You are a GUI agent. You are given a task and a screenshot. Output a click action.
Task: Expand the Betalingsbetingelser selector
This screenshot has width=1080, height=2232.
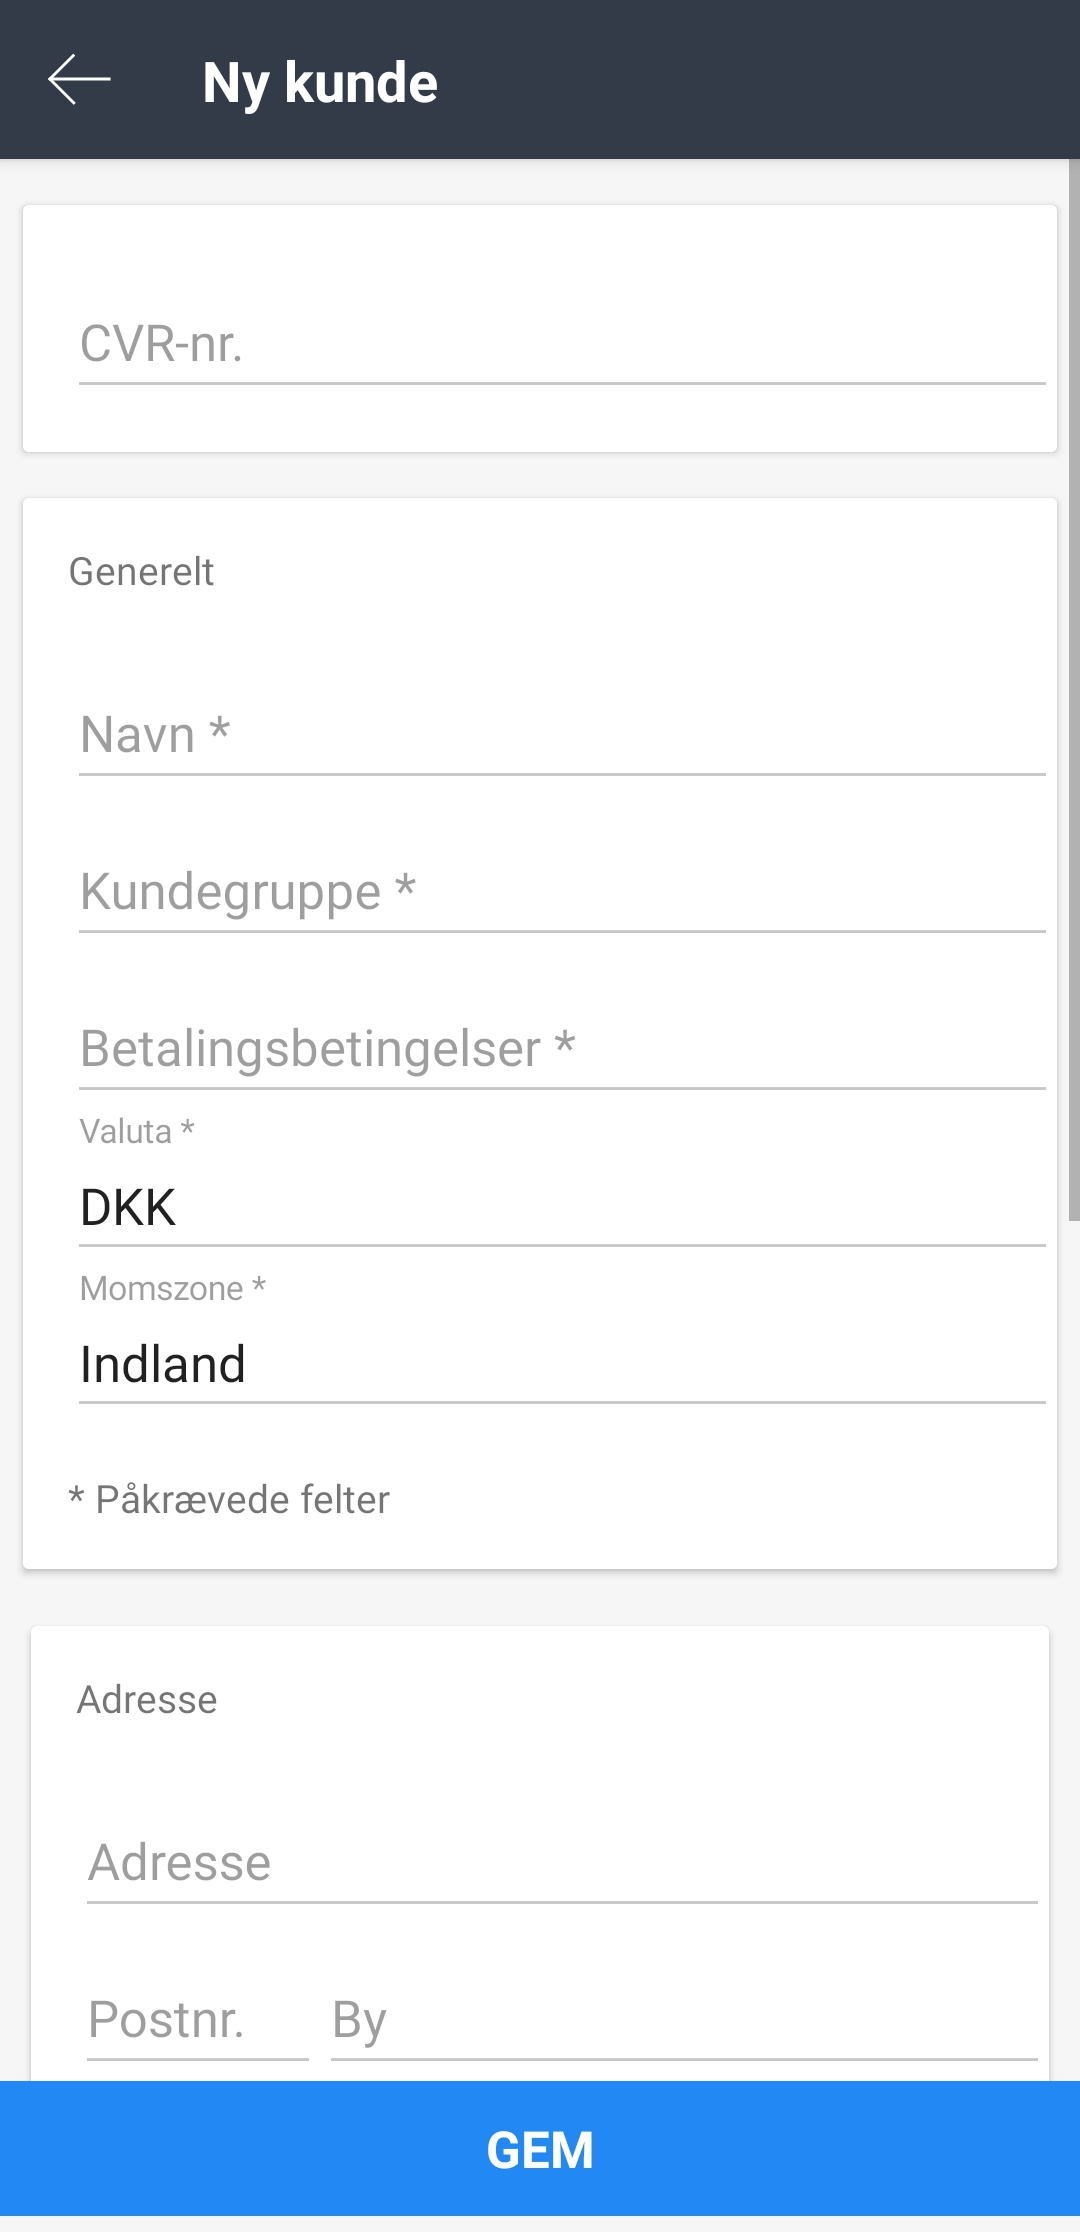point(560,1050)
